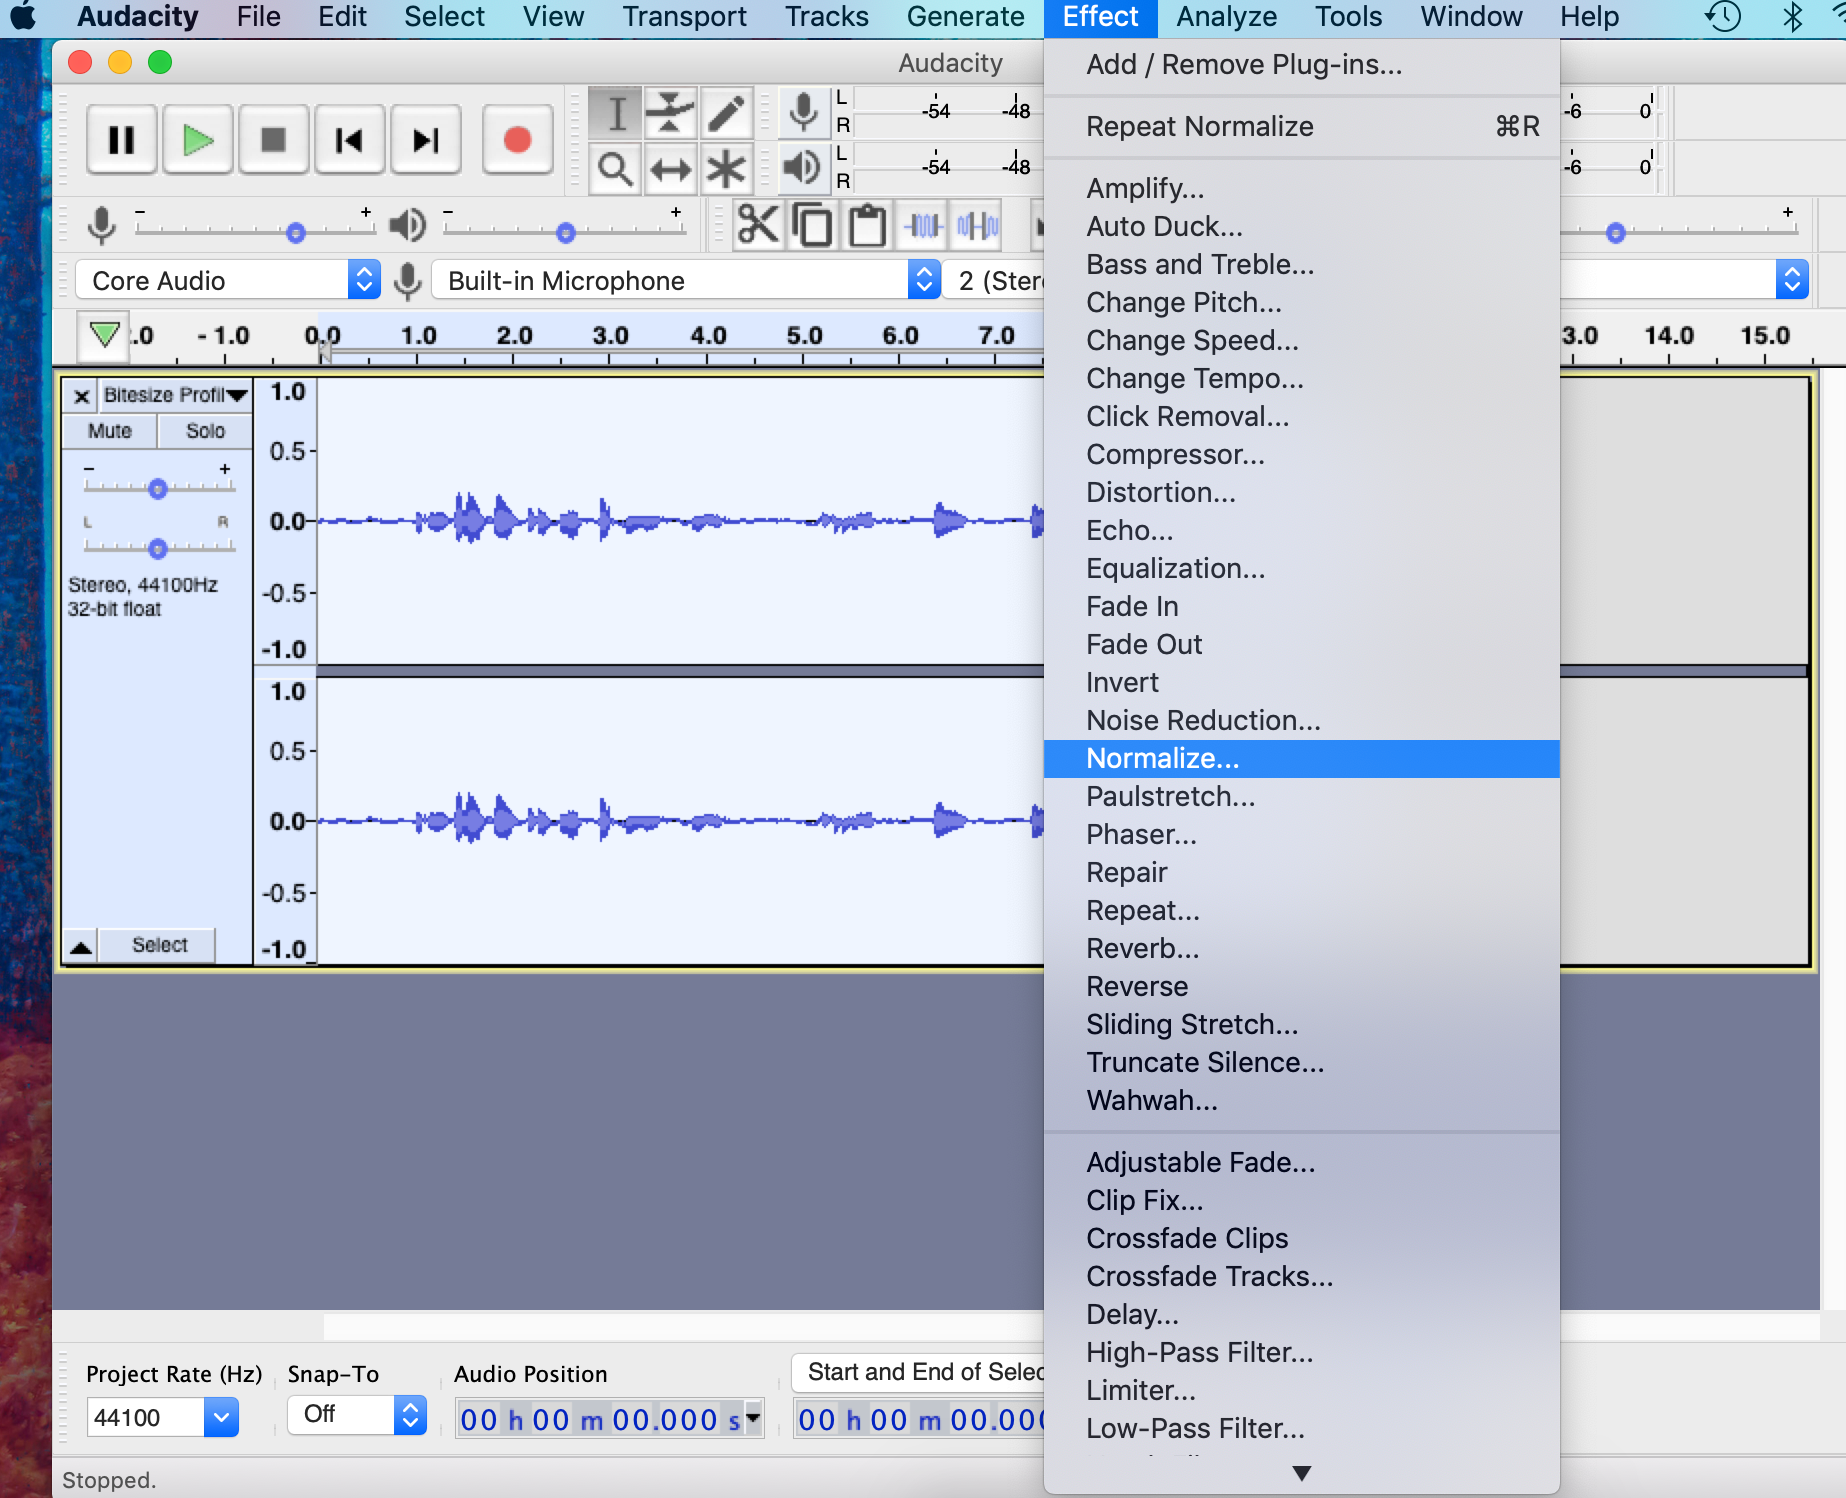
Task: Choose Noise Reduction... effect
Action: point(1301,721)
